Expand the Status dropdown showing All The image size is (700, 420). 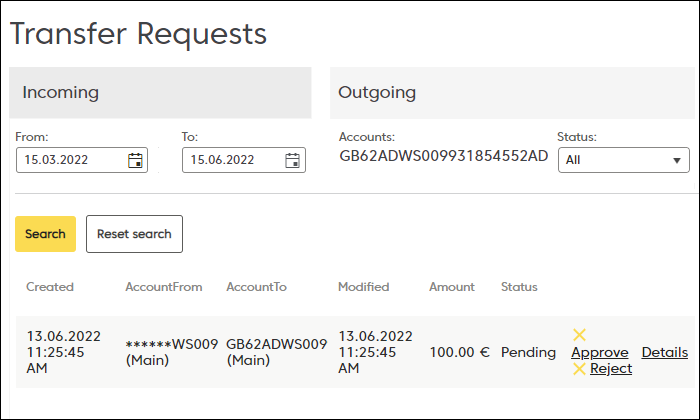622,160
